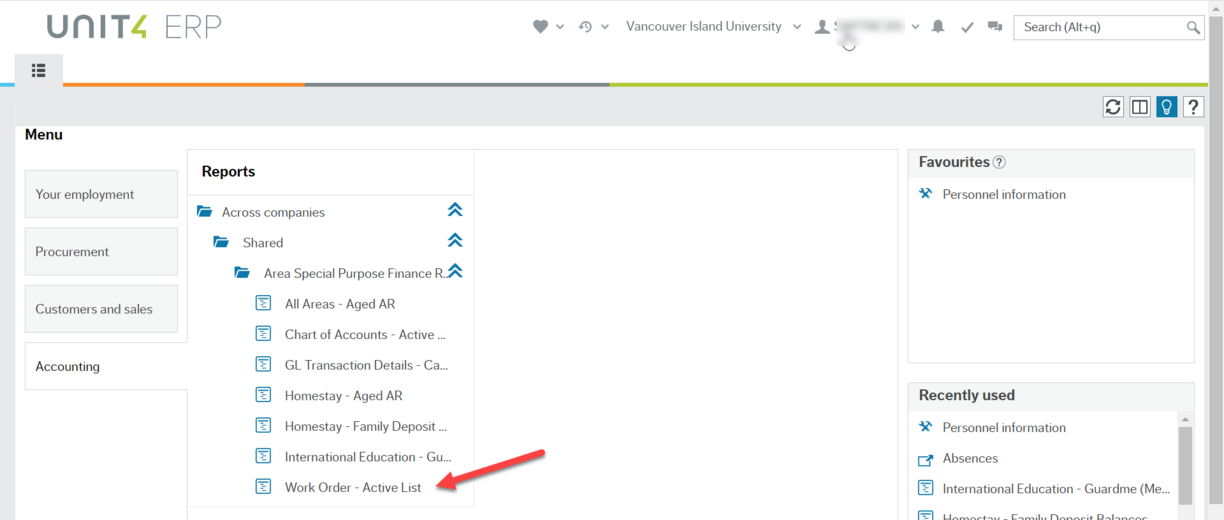Viewport: 1224px width, 520px height.
Task: Open Chart of Accounts - Active report
Action: pos(365,335)
